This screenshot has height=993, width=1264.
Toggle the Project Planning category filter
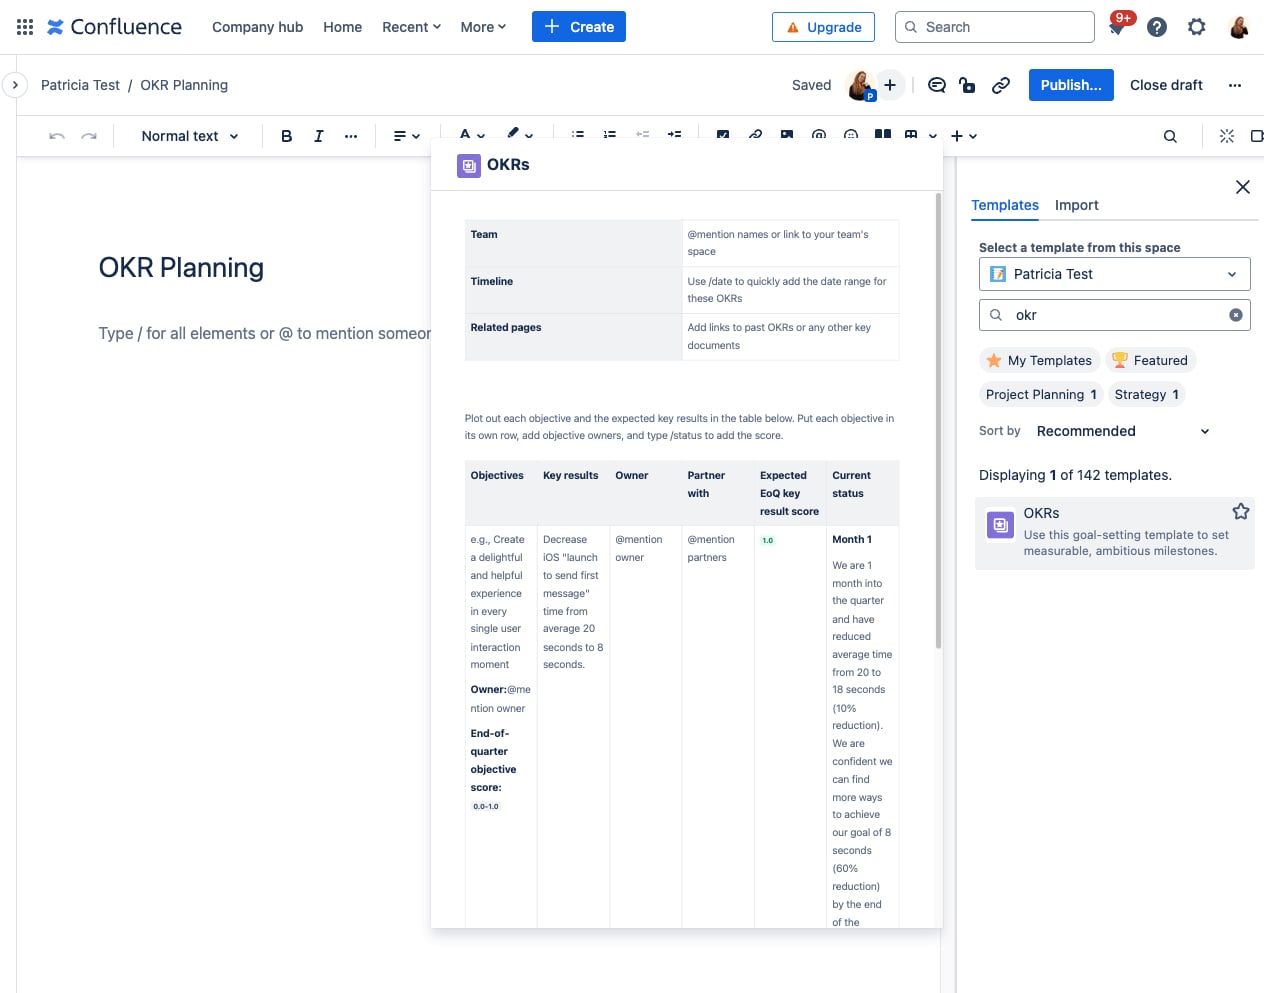(1041, 395)
